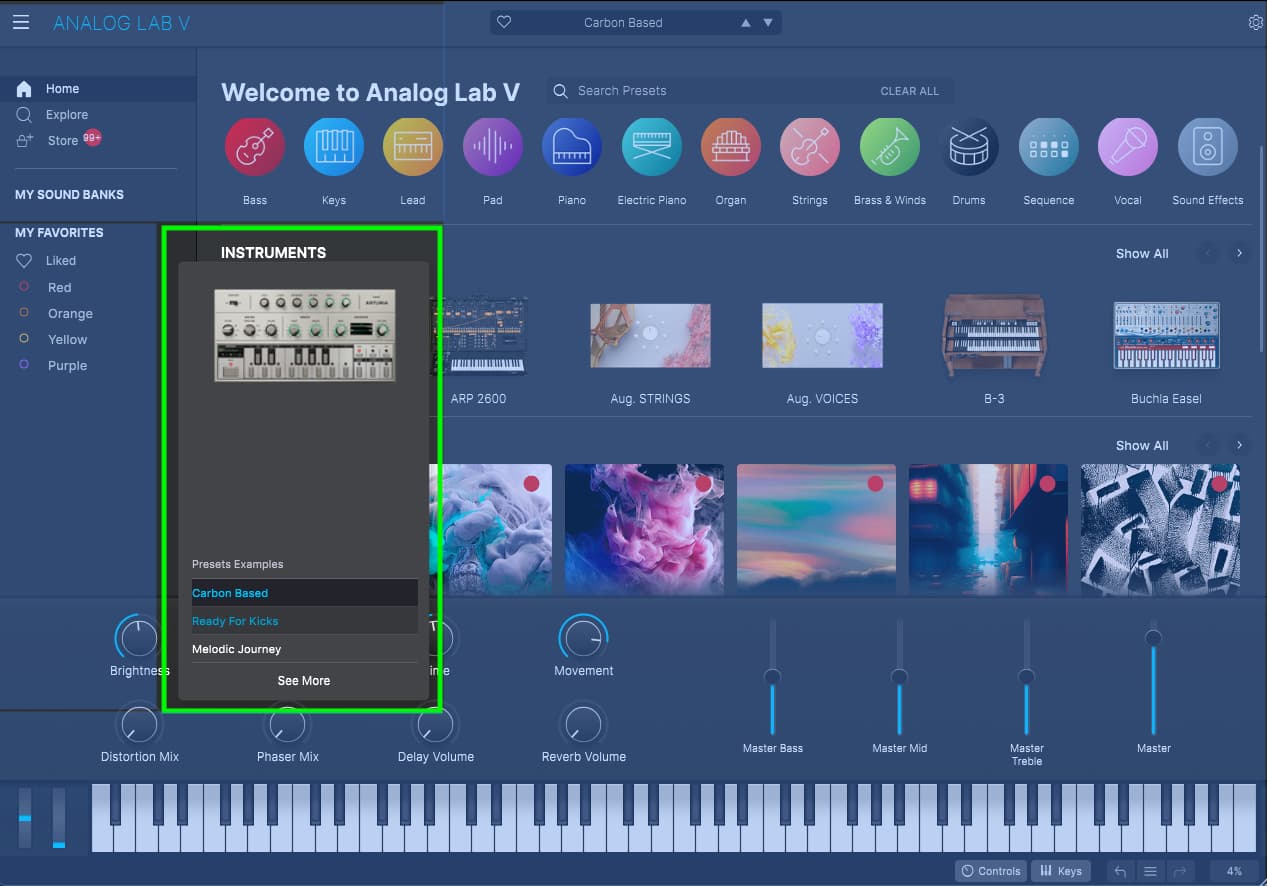Show Purple favorites list
Viewport: 1267px width, 886px height.
[x=67, y=366]
